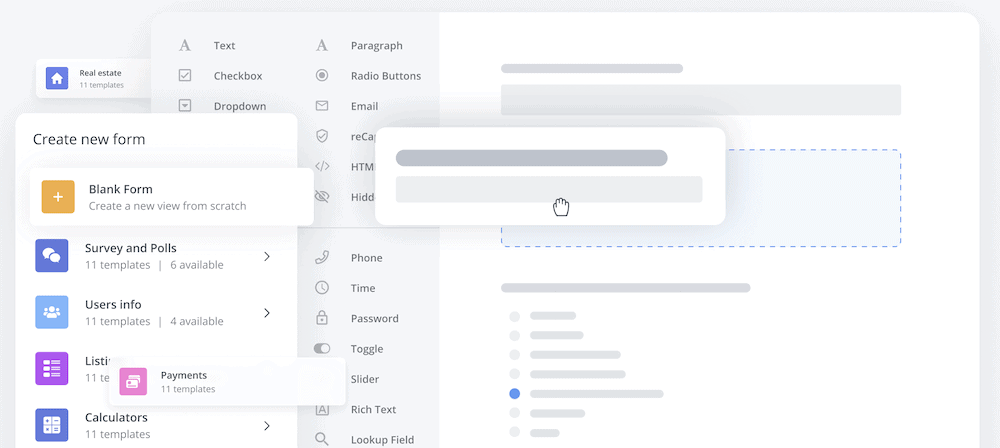Click the reCaptcha shield icon
Screen dimensions: 1000x448
click(x=322, y=136)
